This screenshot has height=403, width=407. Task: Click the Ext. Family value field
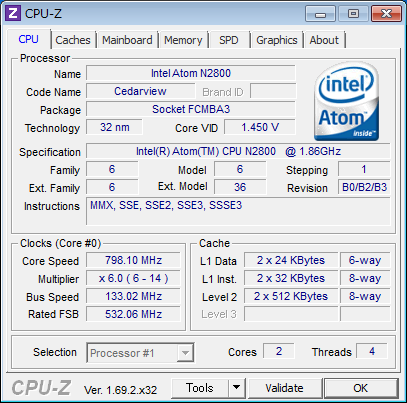pyautogui.click(x=112, y=187)
